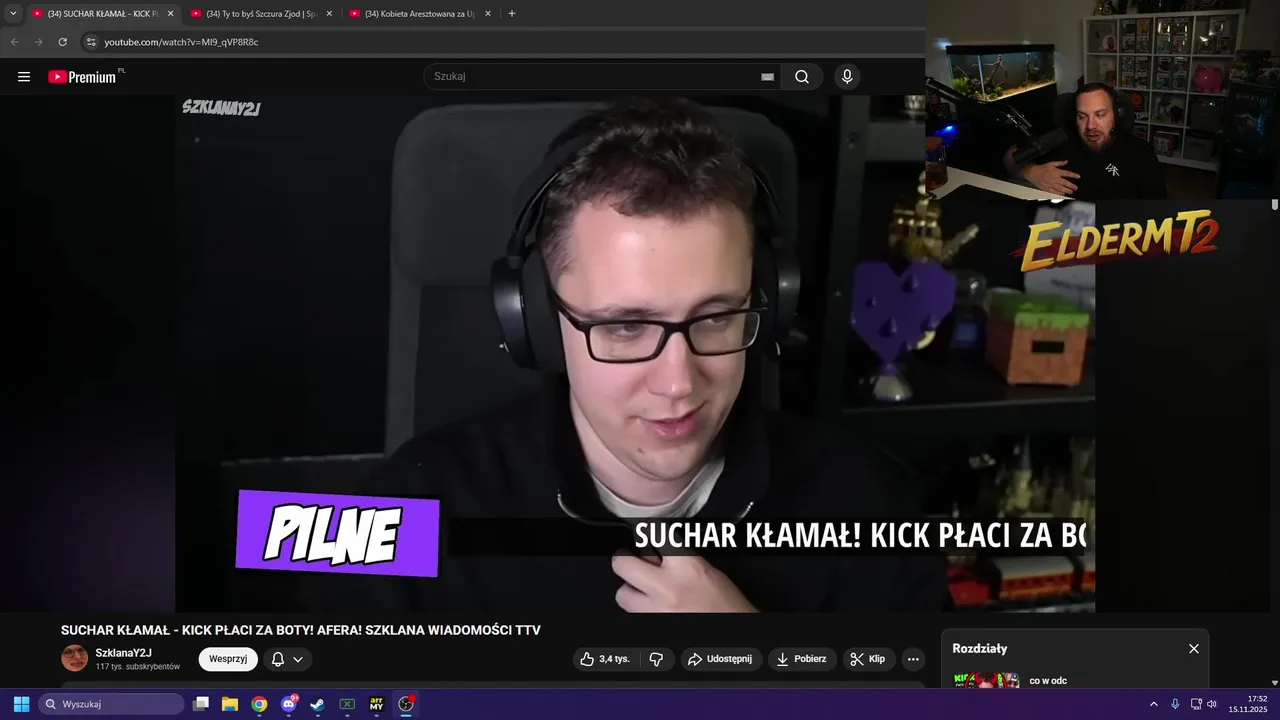Open a new browser tab
Image resolution: width=1280 pixels, height=720 pixels.
tap(512, 14)
